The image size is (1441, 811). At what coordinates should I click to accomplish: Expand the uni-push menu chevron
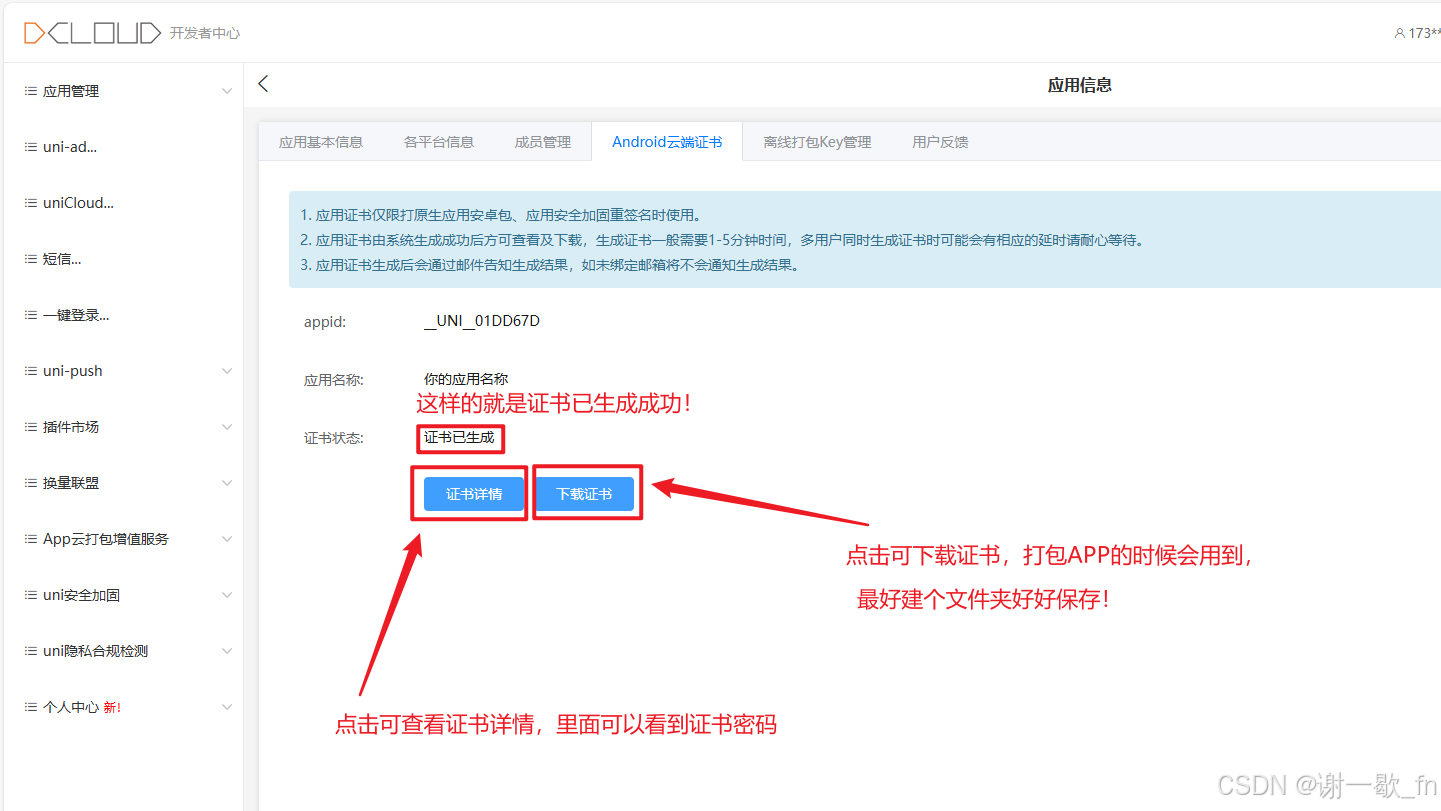pos(227,371)
